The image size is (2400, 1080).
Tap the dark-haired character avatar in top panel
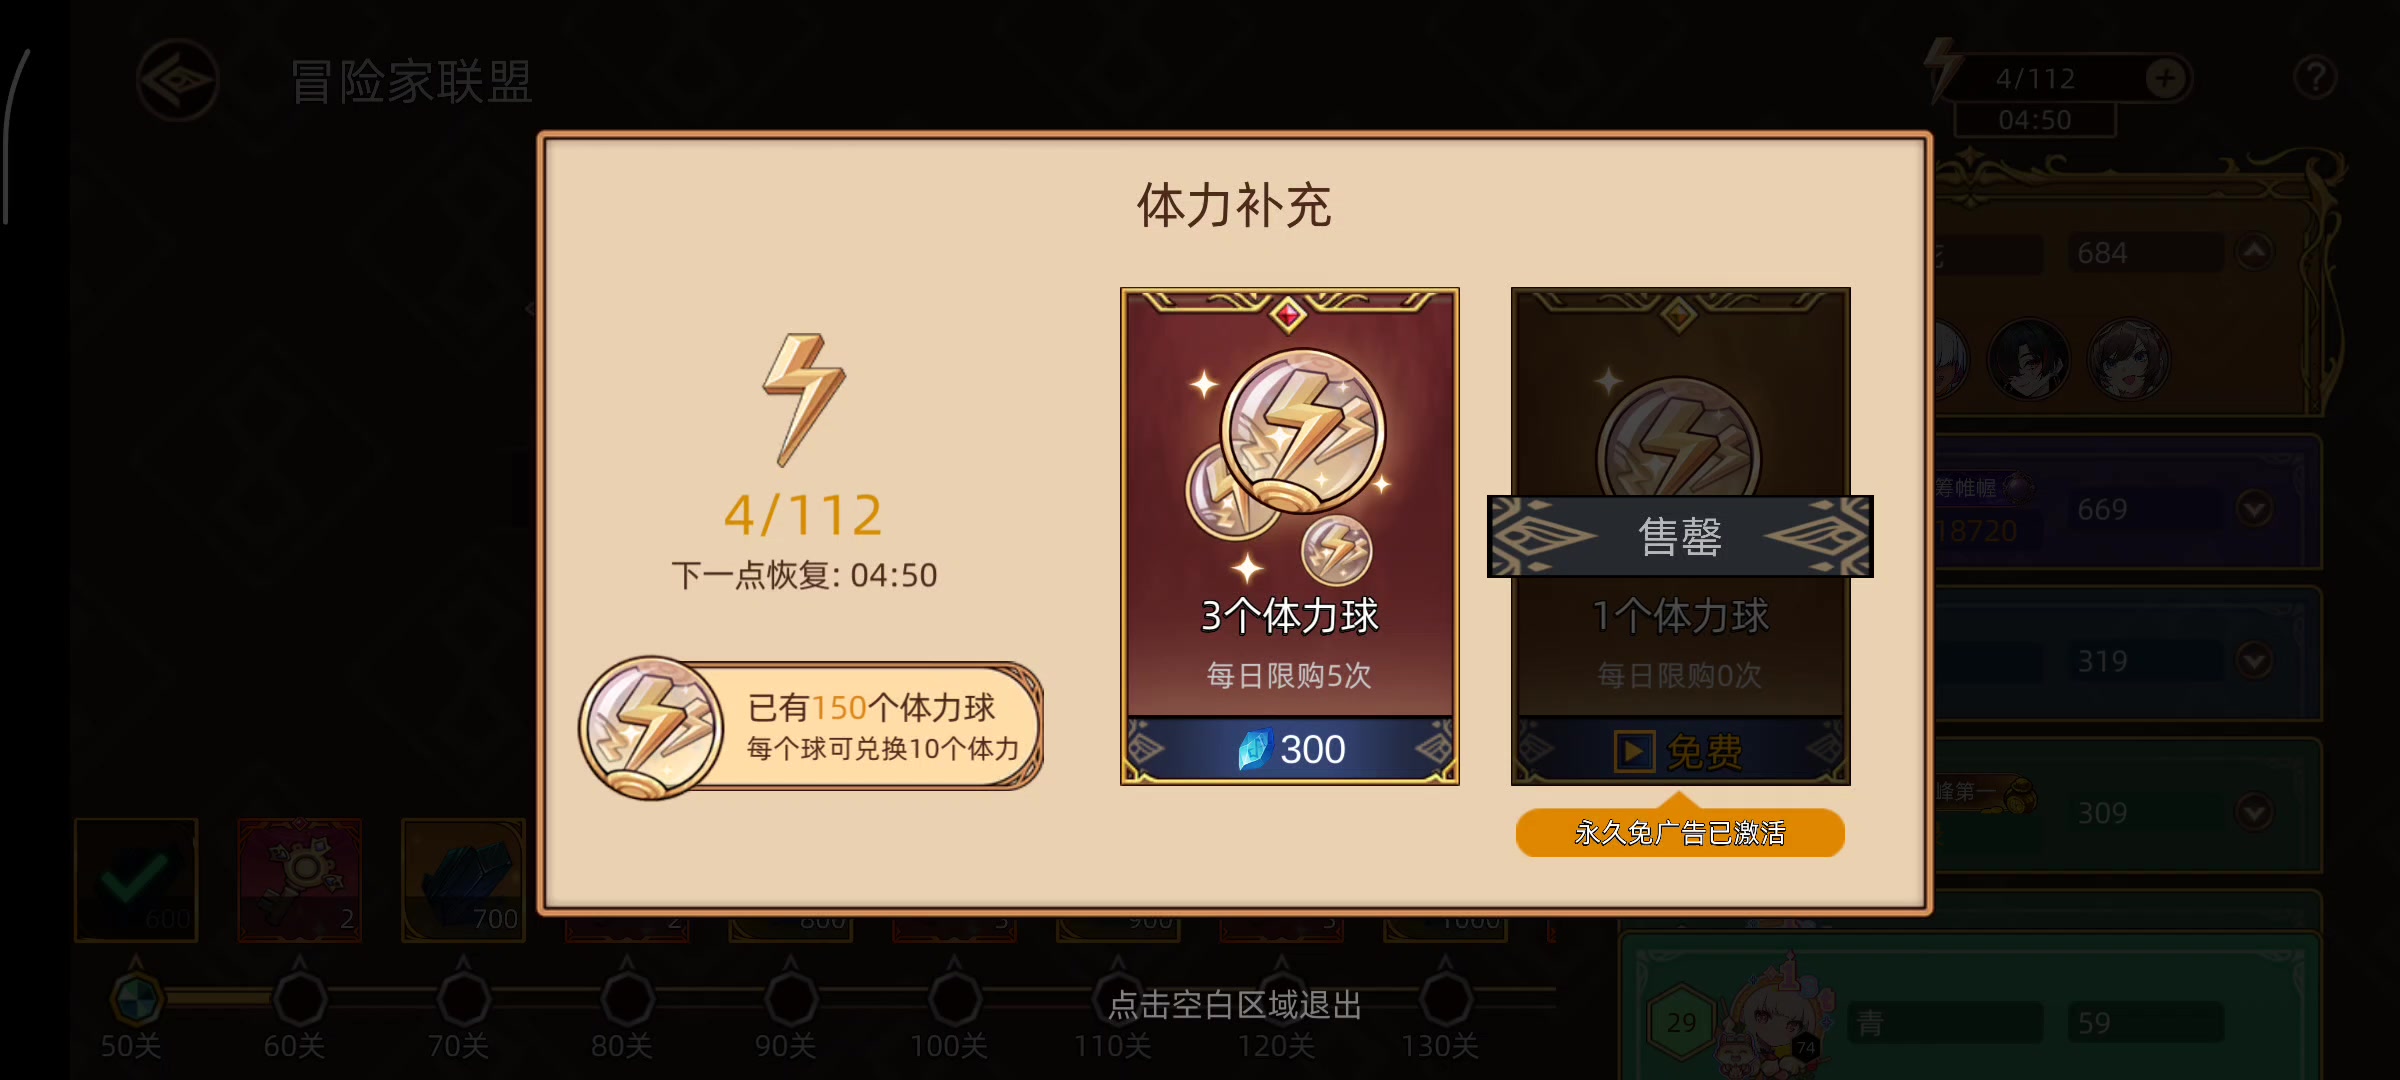[2028, 360]
